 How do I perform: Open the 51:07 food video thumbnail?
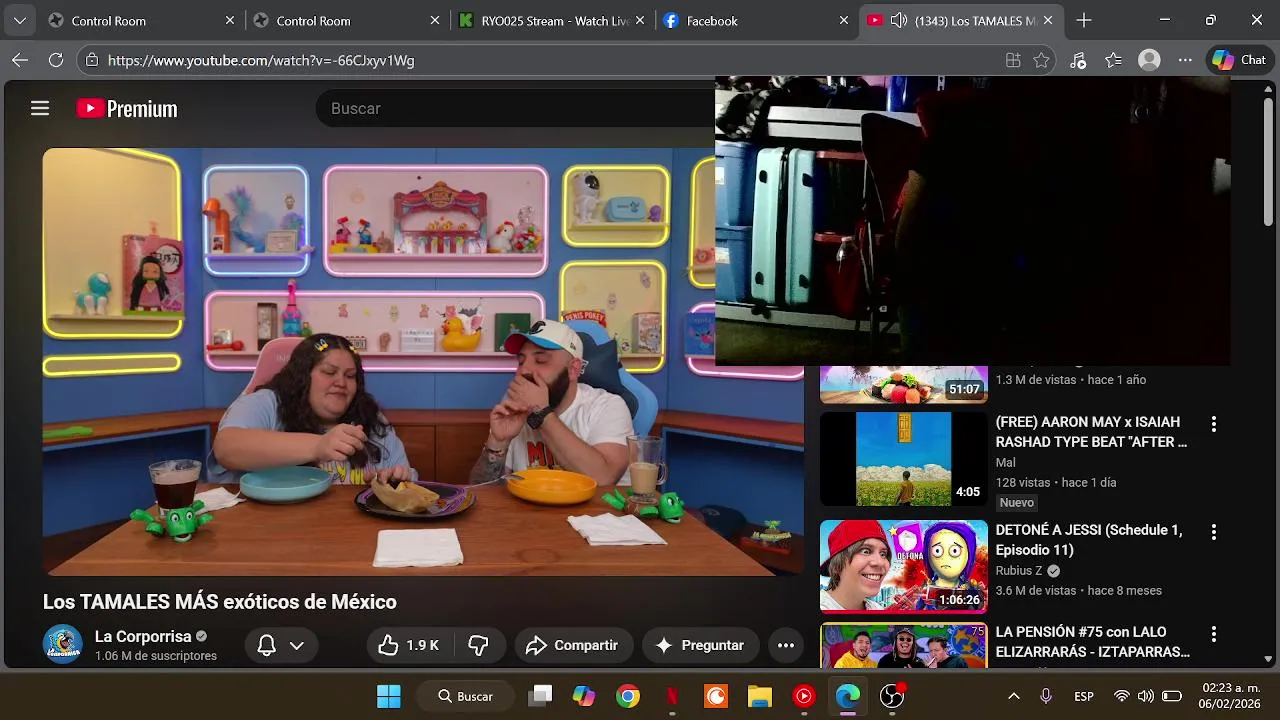(903, 385)
